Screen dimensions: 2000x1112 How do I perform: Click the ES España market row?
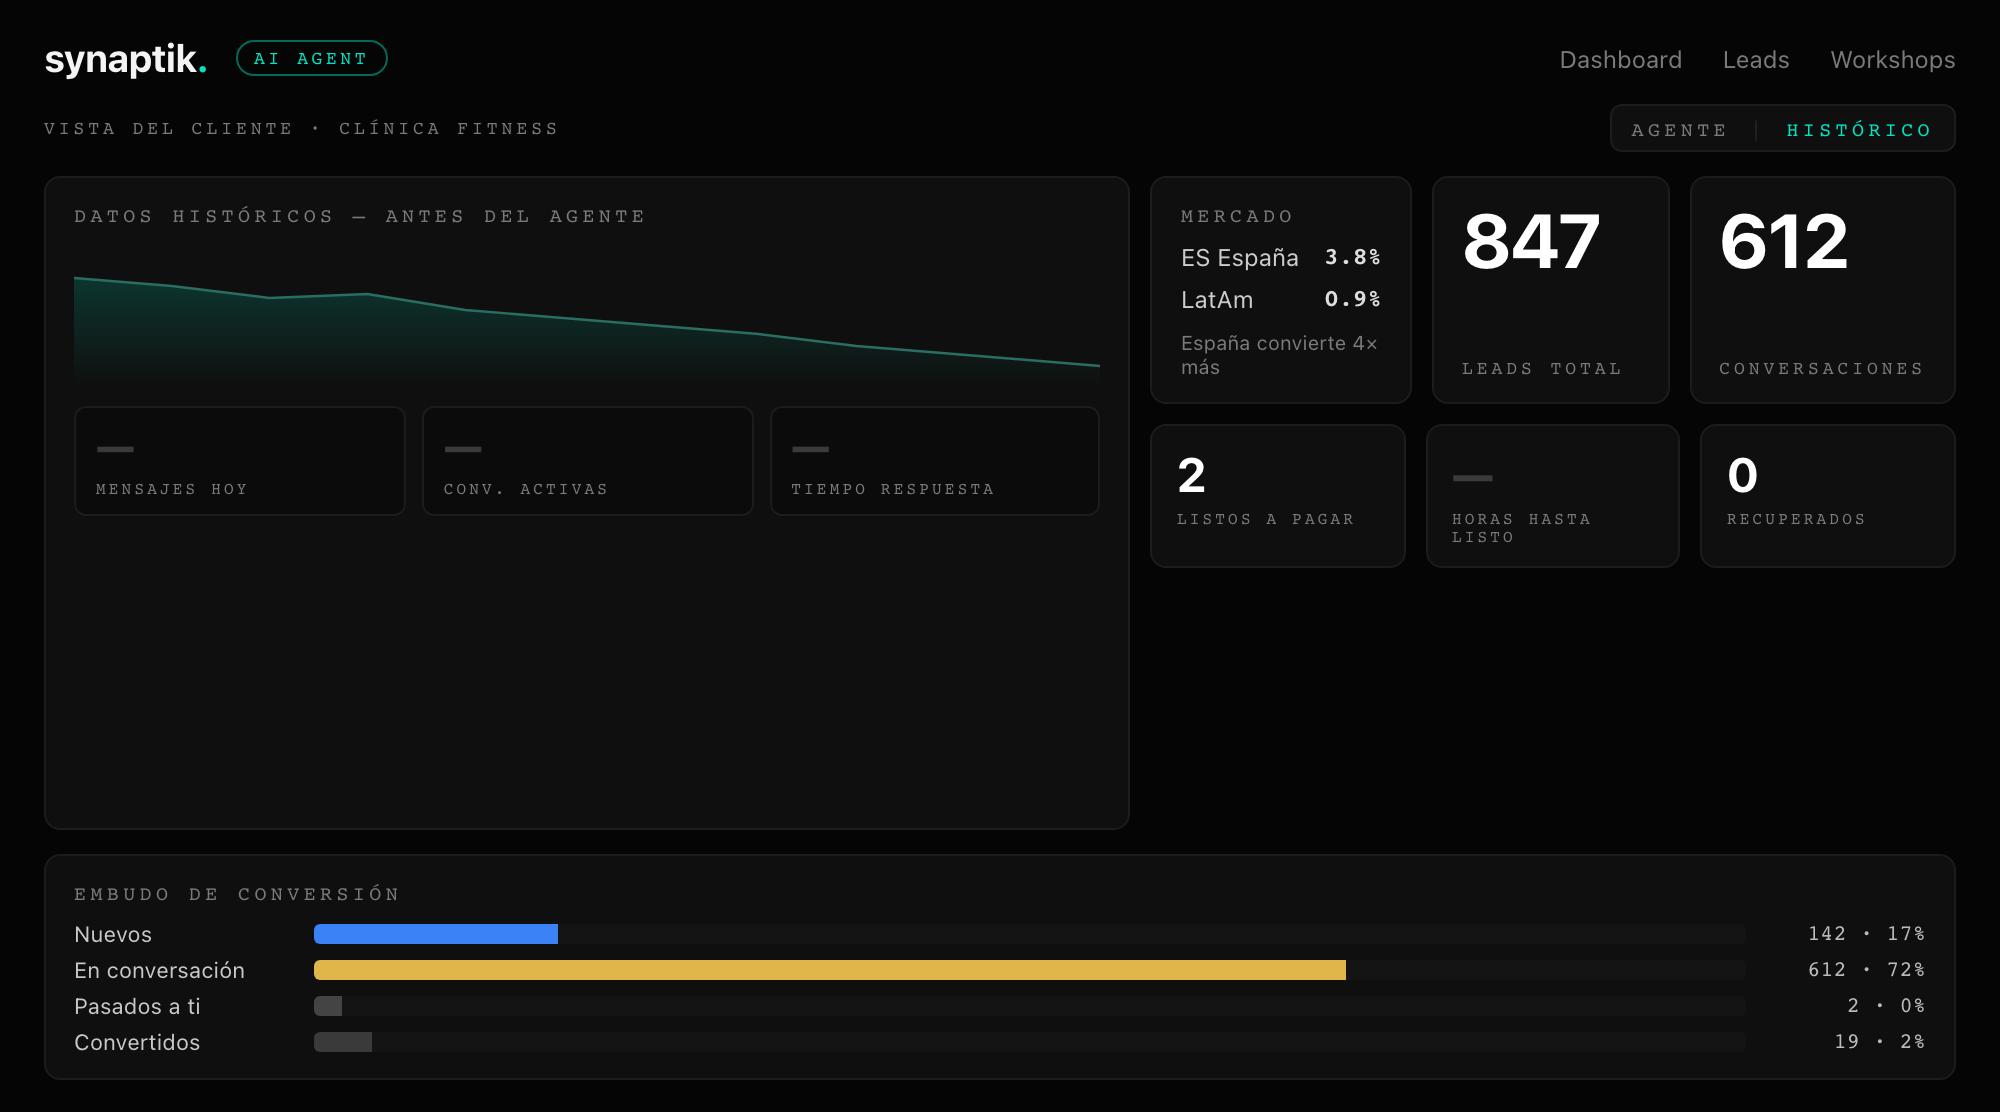pos(1280,258)
